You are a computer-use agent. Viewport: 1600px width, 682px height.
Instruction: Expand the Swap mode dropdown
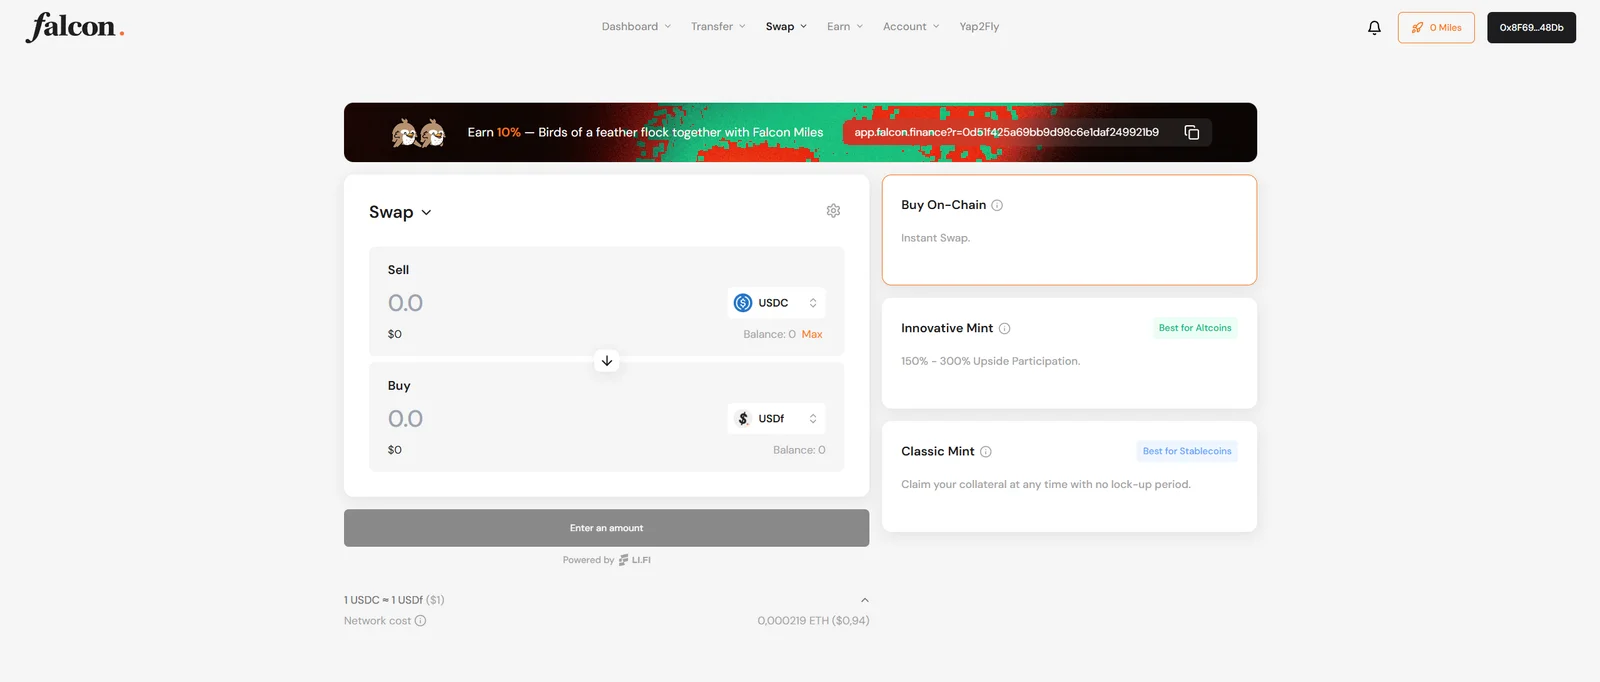click(x=400, y=212)
